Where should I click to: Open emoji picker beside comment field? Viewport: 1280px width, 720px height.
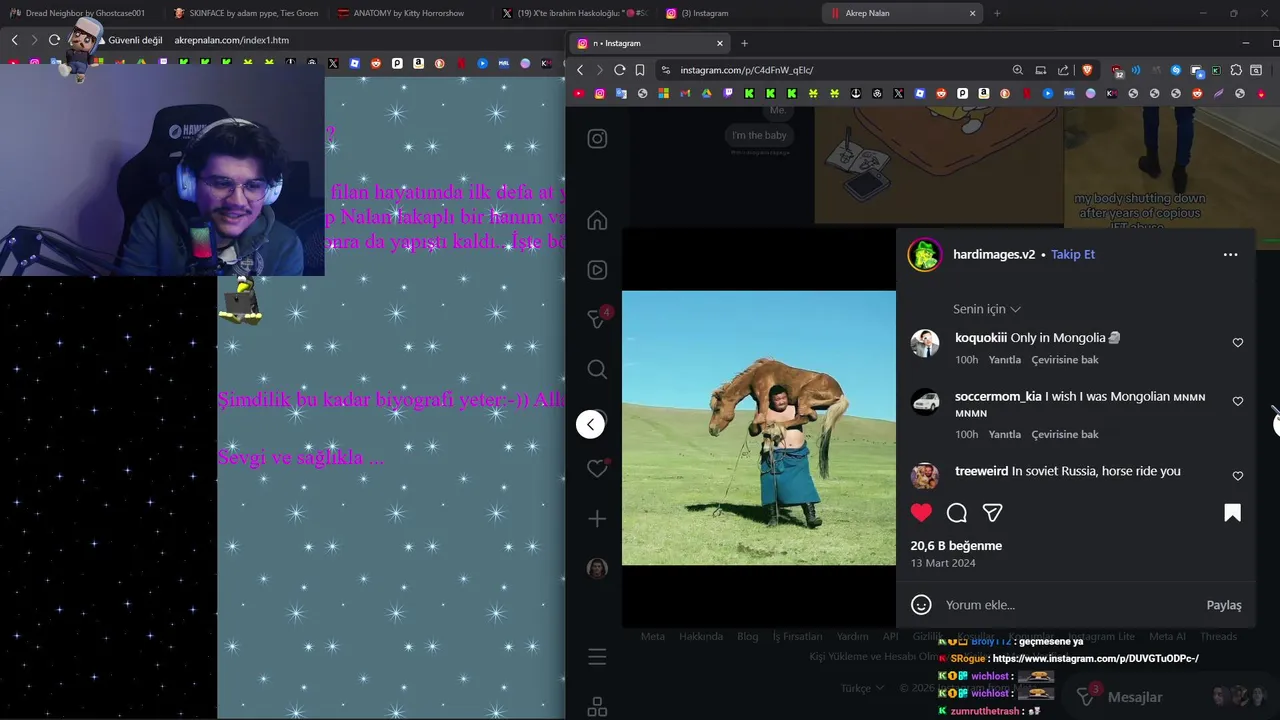pyautogui.click(x=921, y=605)
